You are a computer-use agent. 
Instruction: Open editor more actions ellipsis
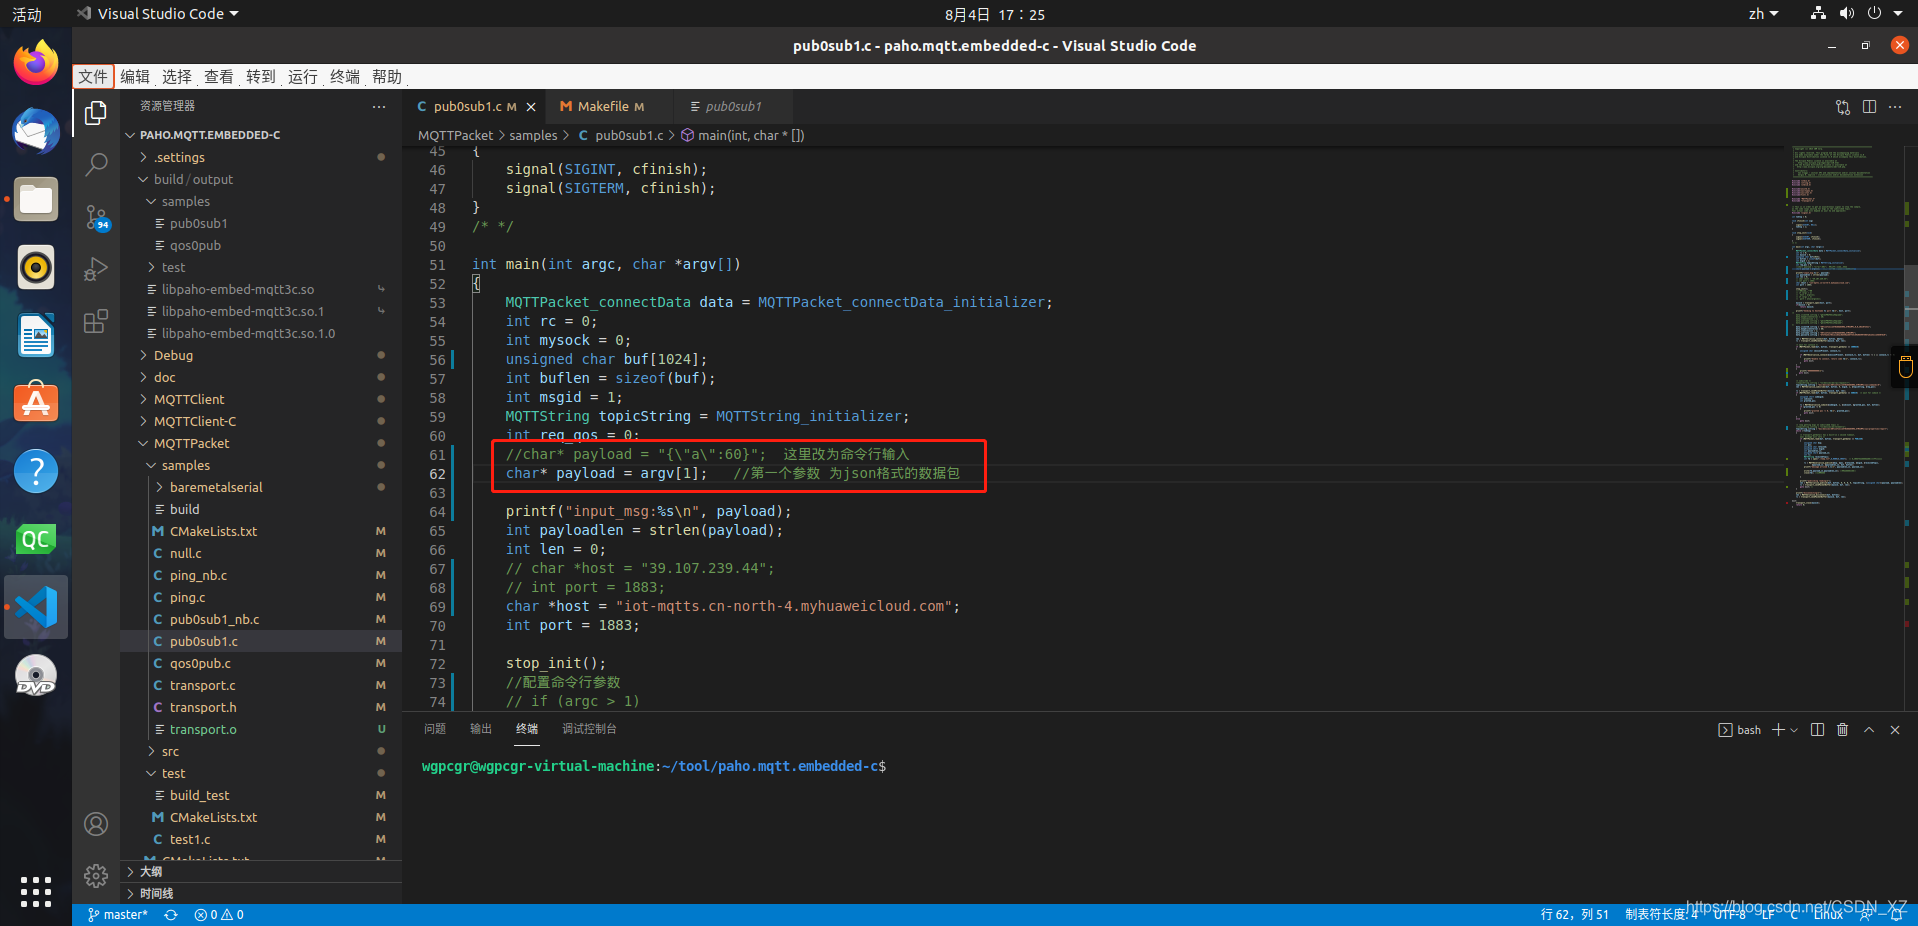click(1895, 107)
